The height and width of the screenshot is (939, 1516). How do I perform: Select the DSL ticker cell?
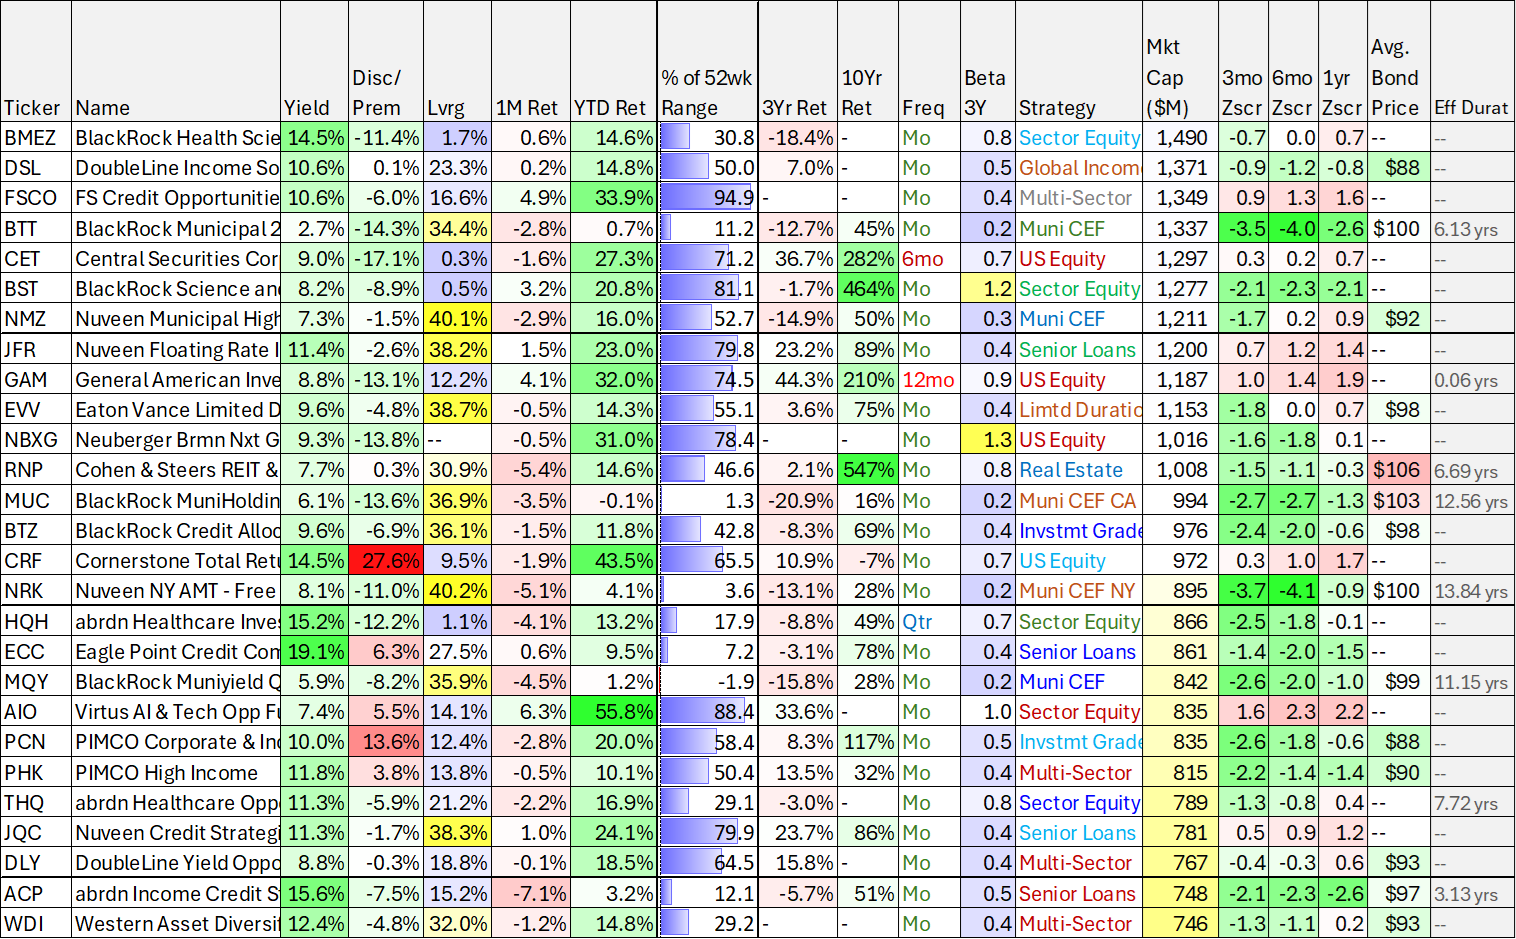36,168
